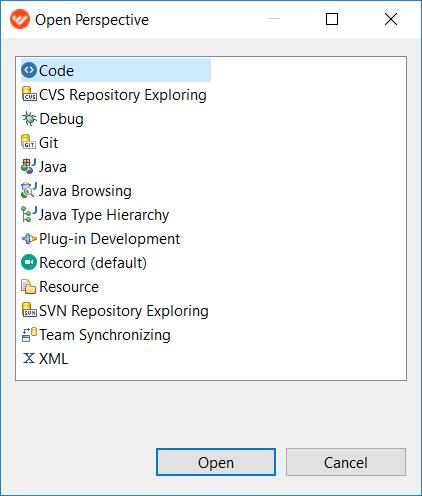Select the Plug-in Development plug icon
The image size is (422, 496).
[29, 239]
